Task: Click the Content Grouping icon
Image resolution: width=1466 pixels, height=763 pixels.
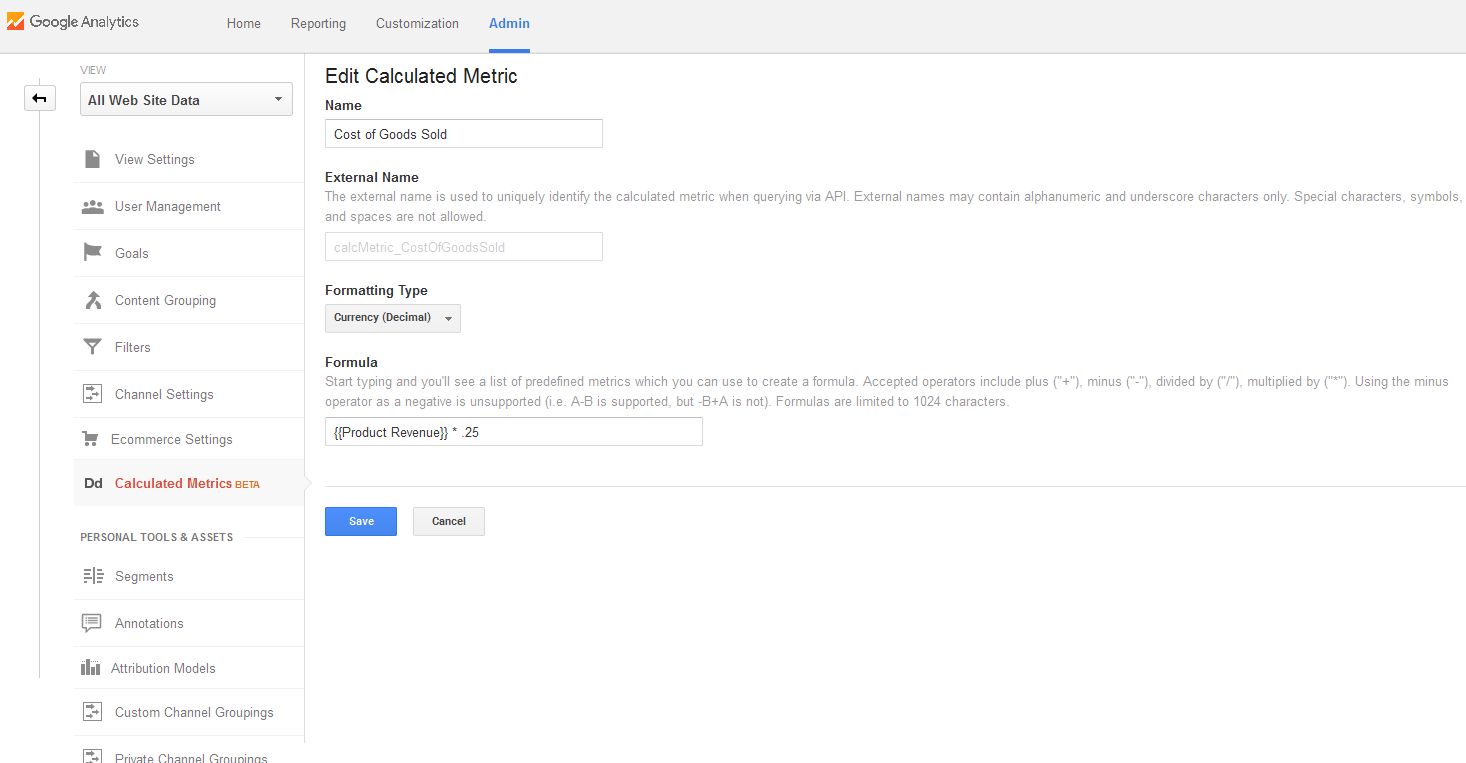Action: [92, 300]
